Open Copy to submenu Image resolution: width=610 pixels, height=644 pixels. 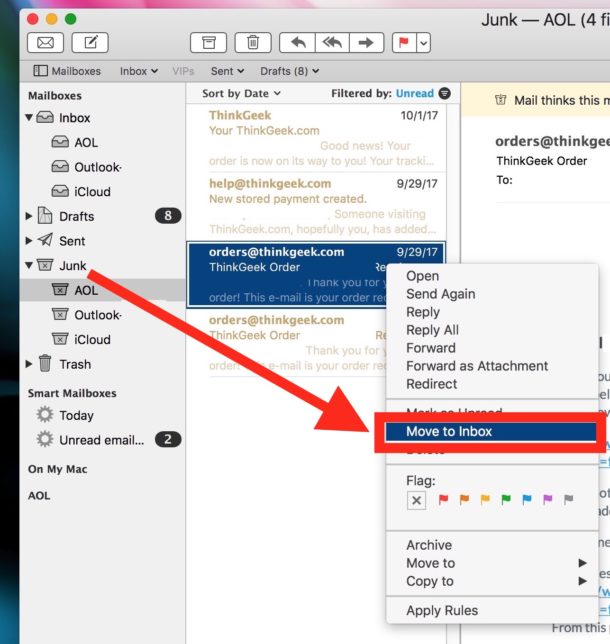(492, 581)
